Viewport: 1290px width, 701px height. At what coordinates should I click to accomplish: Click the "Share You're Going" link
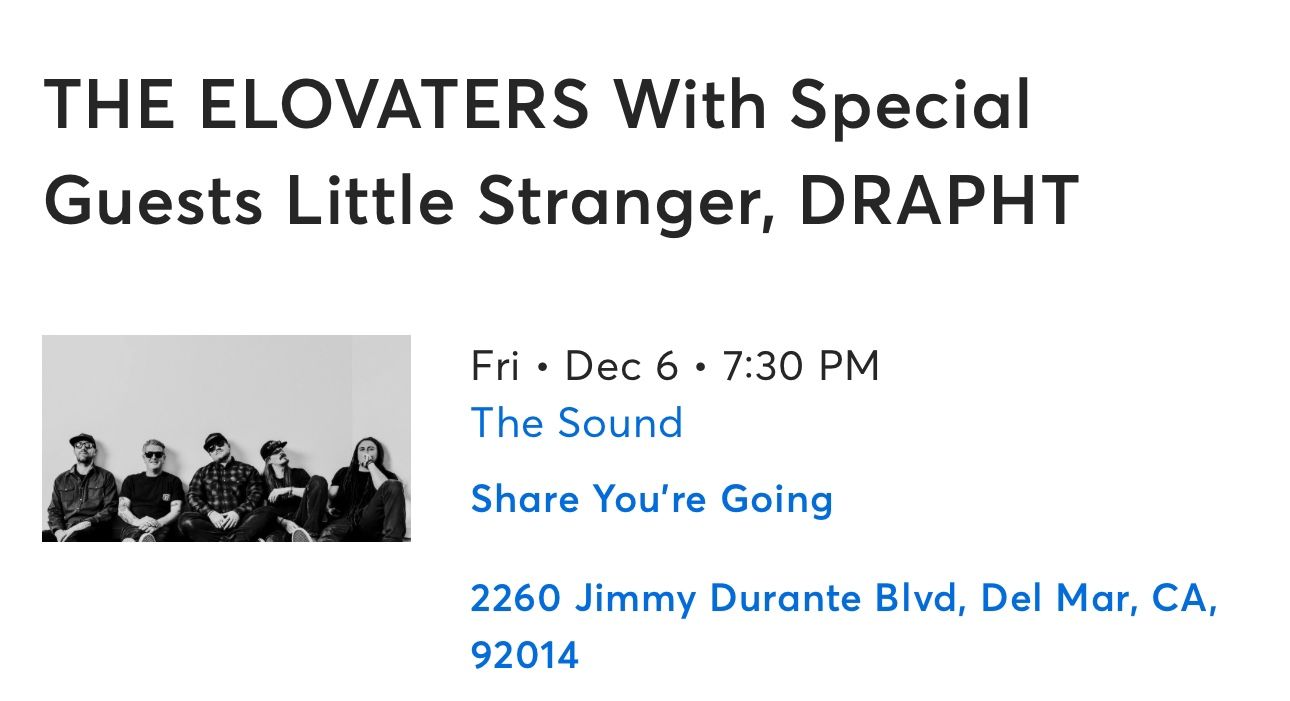(651, 498)
